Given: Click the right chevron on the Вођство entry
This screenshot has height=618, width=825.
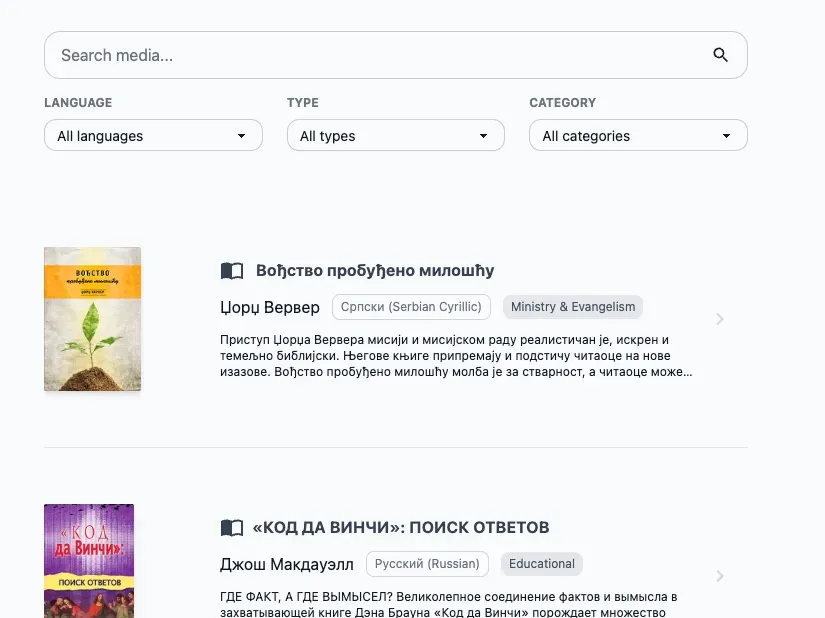Looking at the screenshot, I should click(720, 318).
